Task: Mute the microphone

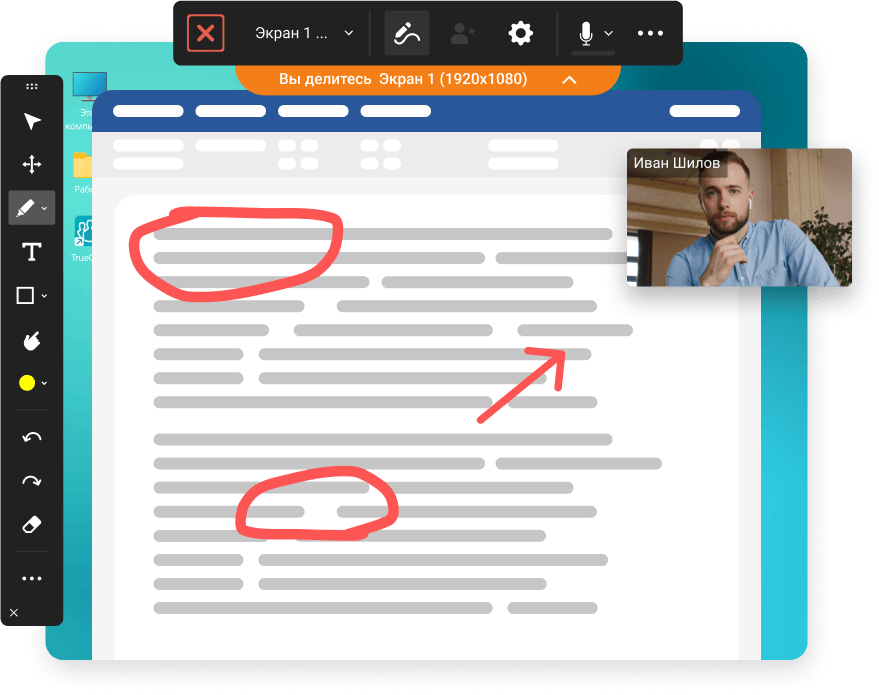Action: click(586, 33)
